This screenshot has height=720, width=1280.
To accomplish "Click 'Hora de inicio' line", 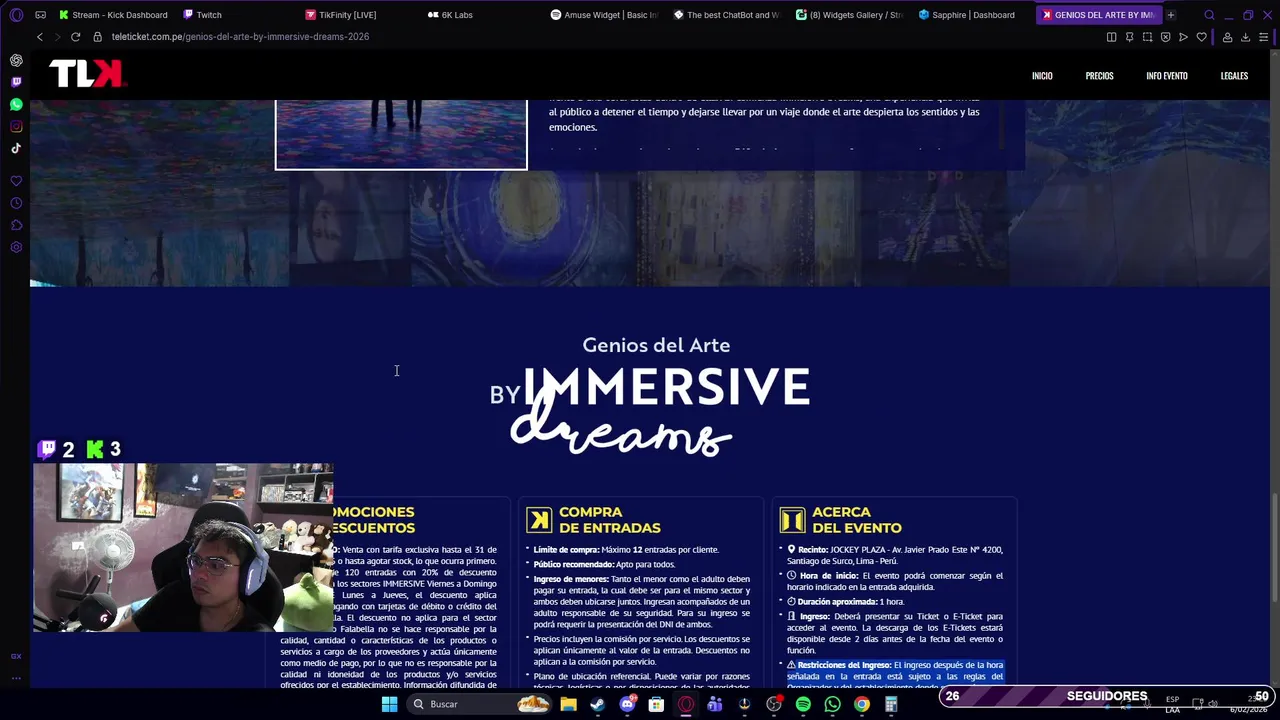I will 895,581.
